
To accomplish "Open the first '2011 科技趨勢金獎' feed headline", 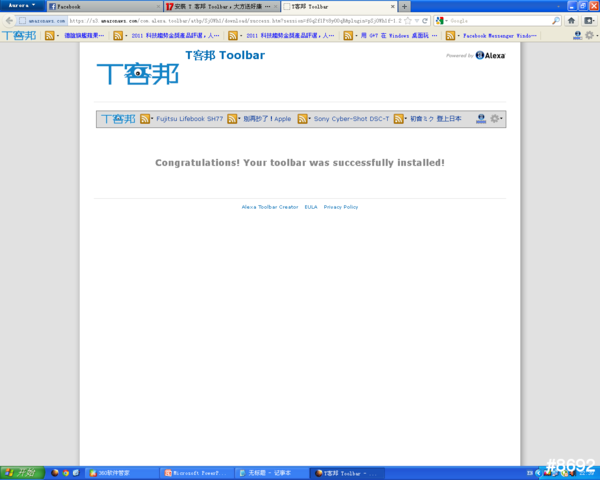I will [175, 36].
